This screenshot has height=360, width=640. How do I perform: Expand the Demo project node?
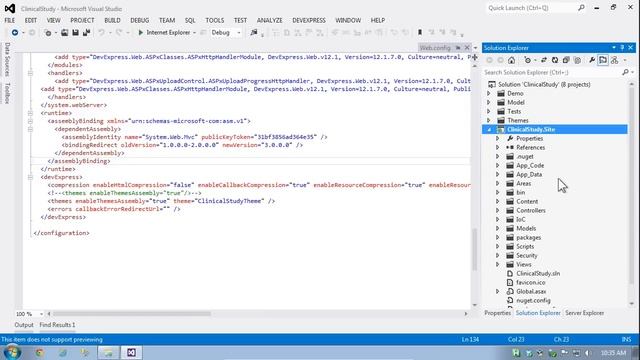489,93
